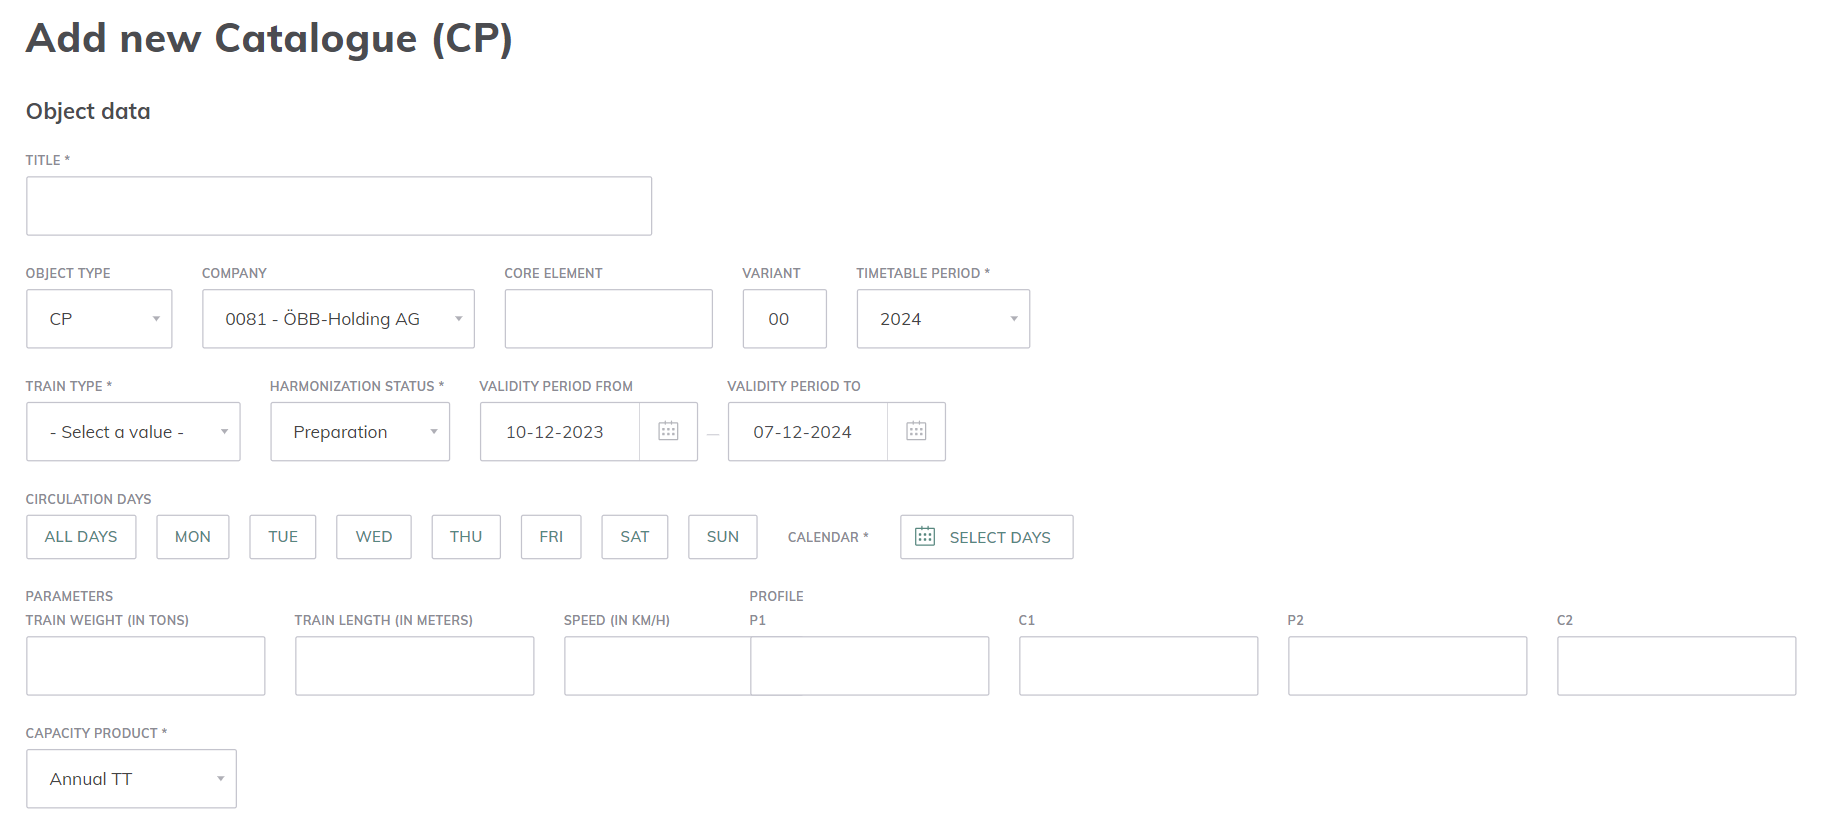Toggle WED circulation day
Image resolution: width=1827 pixels, height=835 pixels.
tap(374, 537)
